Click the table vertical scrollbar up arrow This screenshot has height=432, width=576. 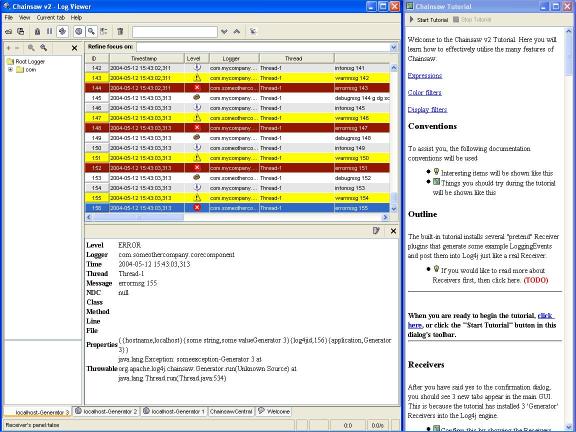(x=394, y=68)
